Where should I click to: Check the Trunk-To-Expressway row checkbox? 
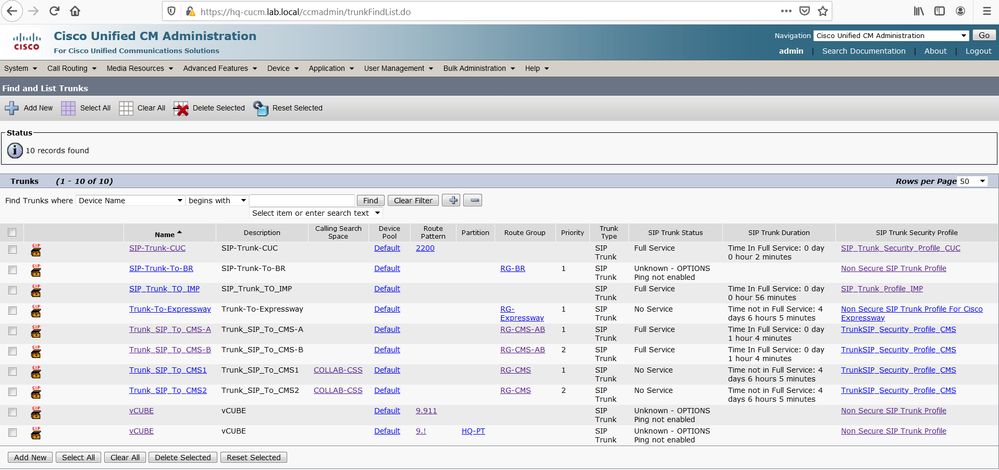tap(12, 311)
